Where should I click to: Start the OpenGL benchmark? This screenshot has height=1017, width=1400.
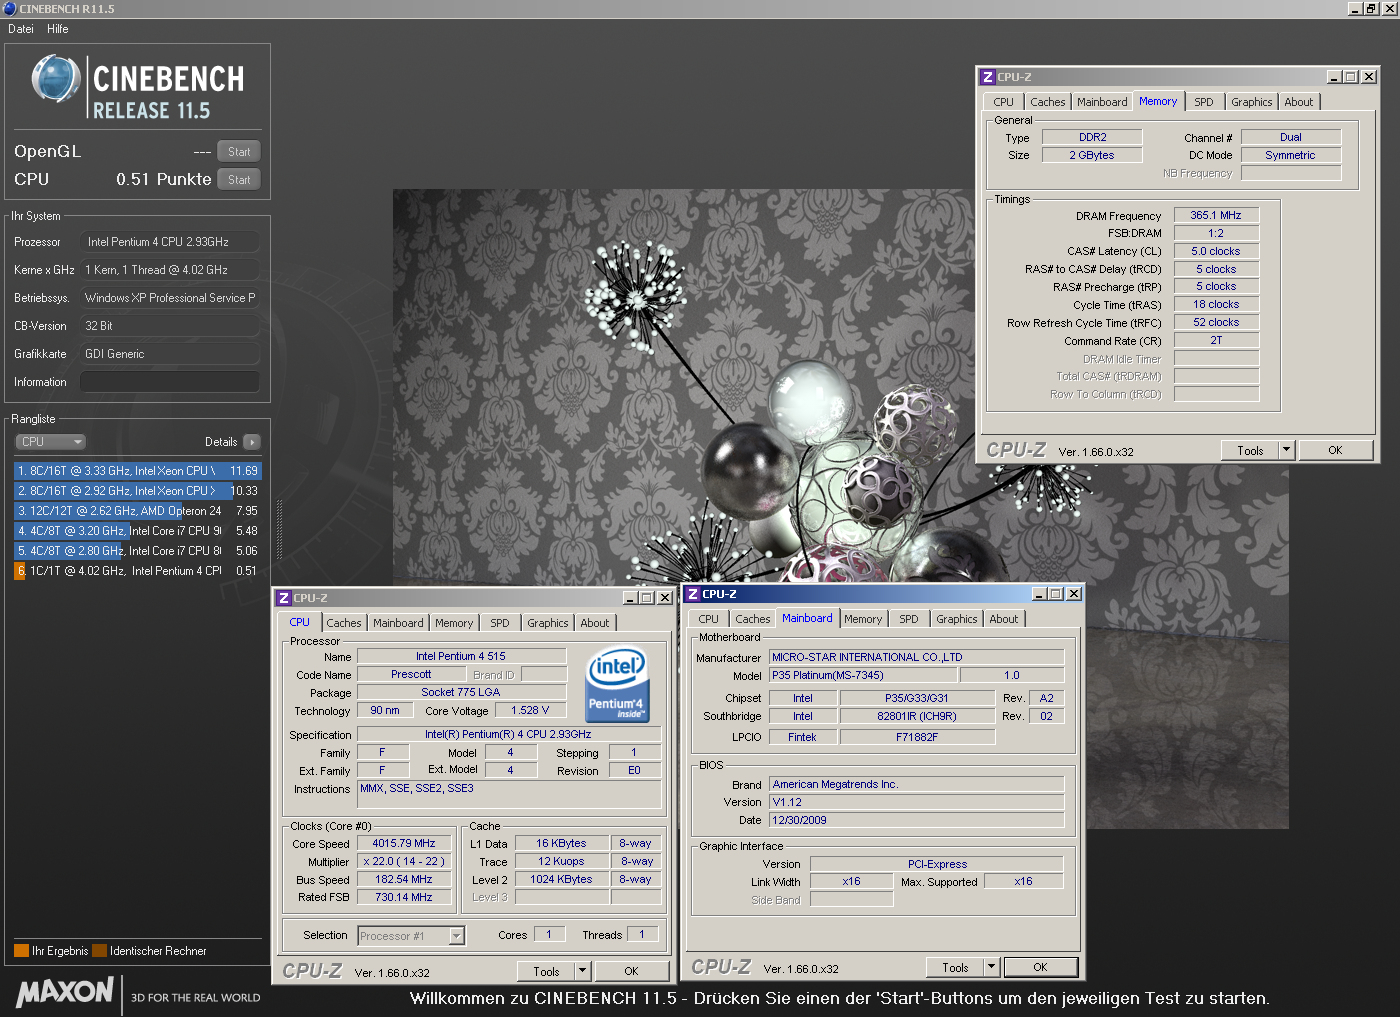point(239,152)
